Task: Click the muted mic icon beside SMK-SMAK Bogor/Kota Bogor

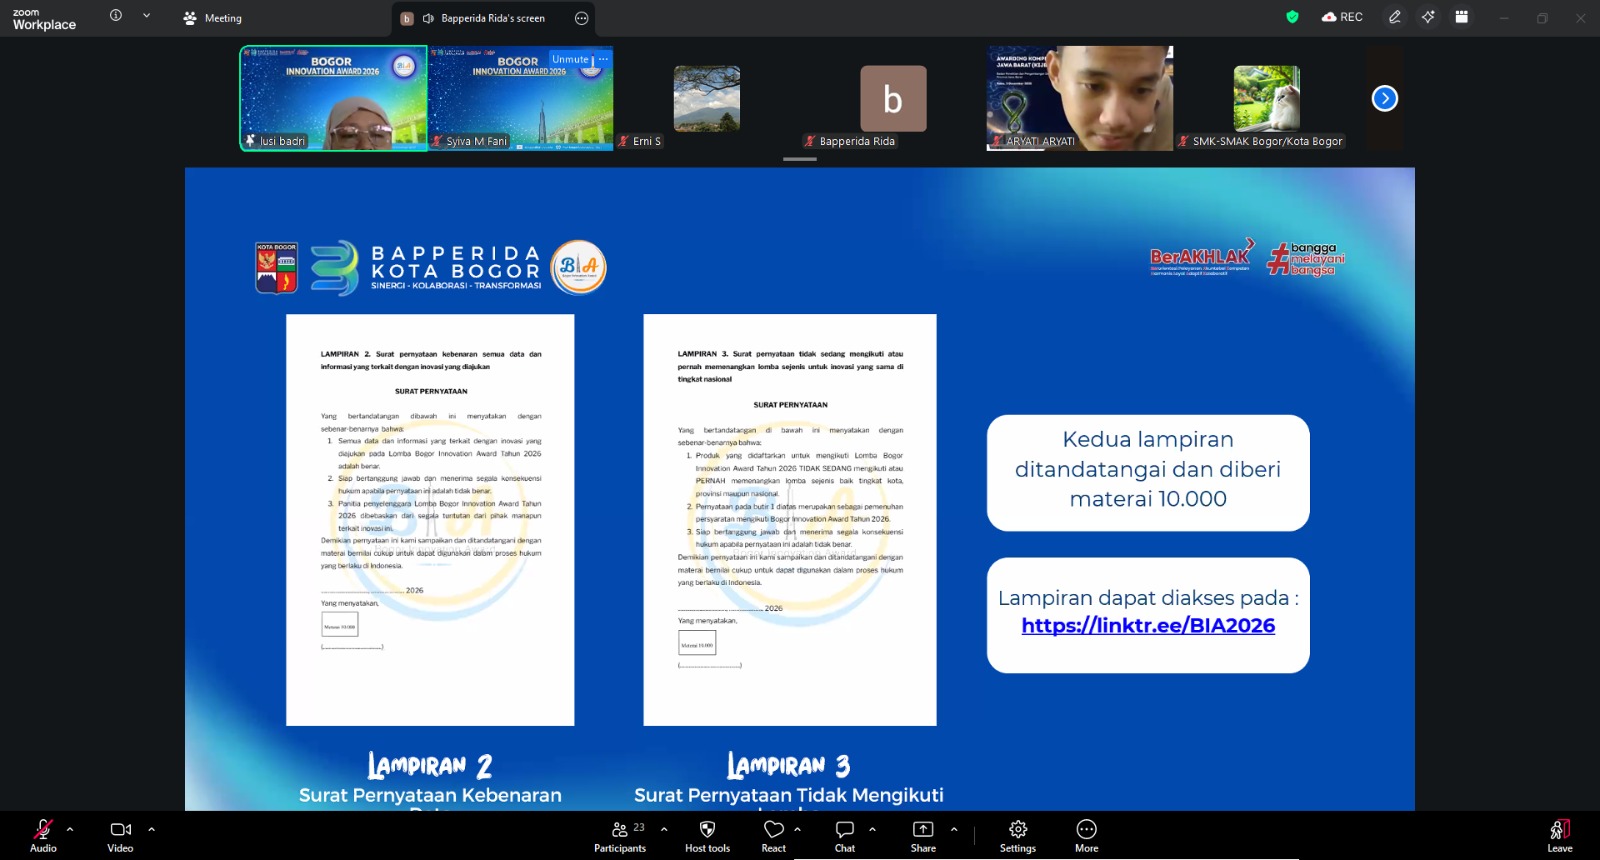Action: pos(1183,141)
